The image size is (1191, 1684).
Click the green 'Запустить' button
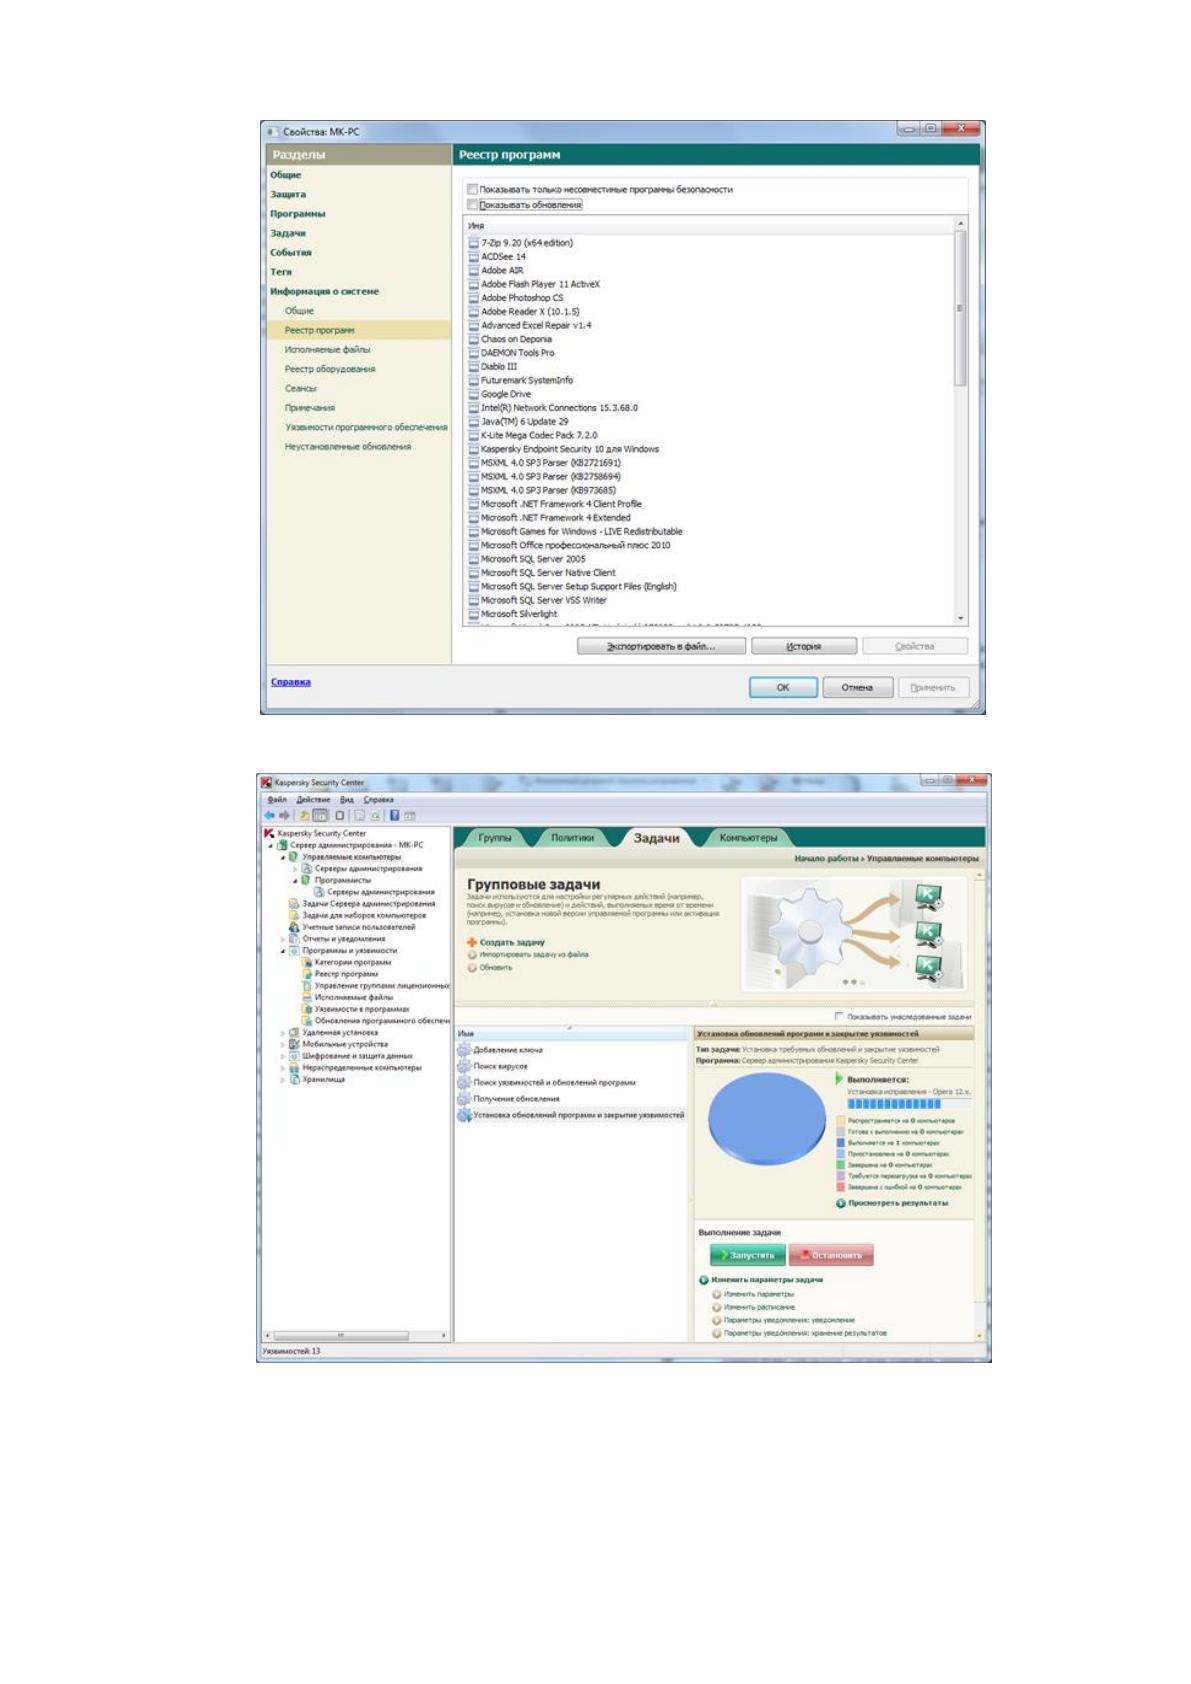(747, 1255)
